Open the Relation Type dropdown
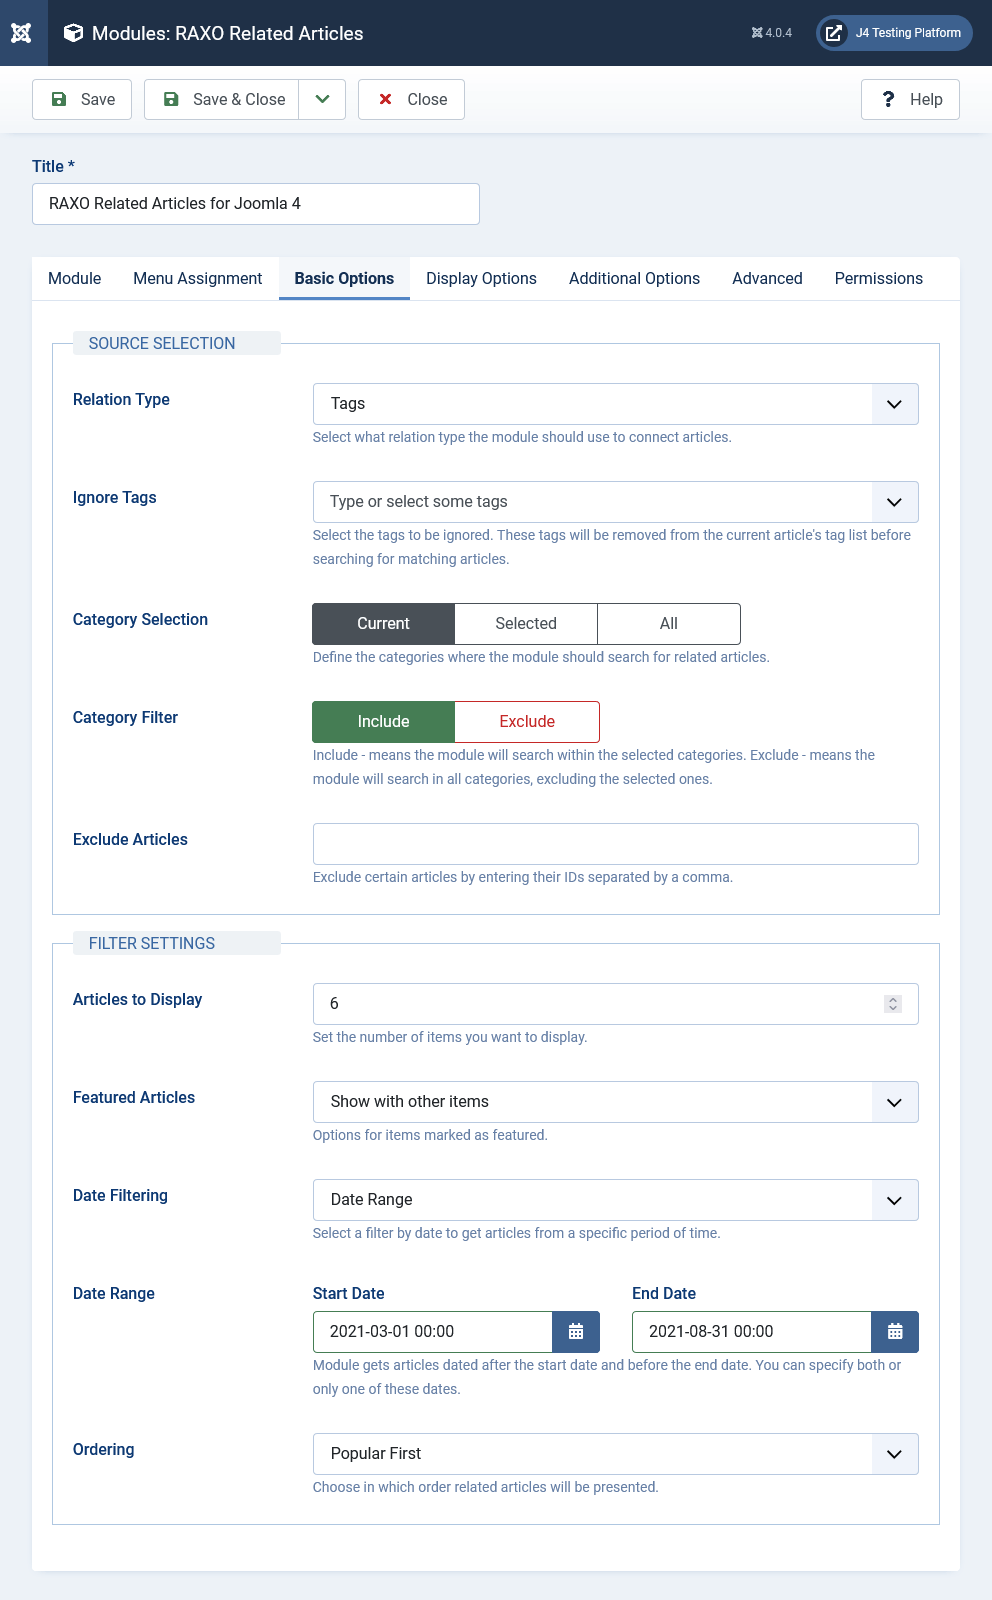 coord(616,404)
